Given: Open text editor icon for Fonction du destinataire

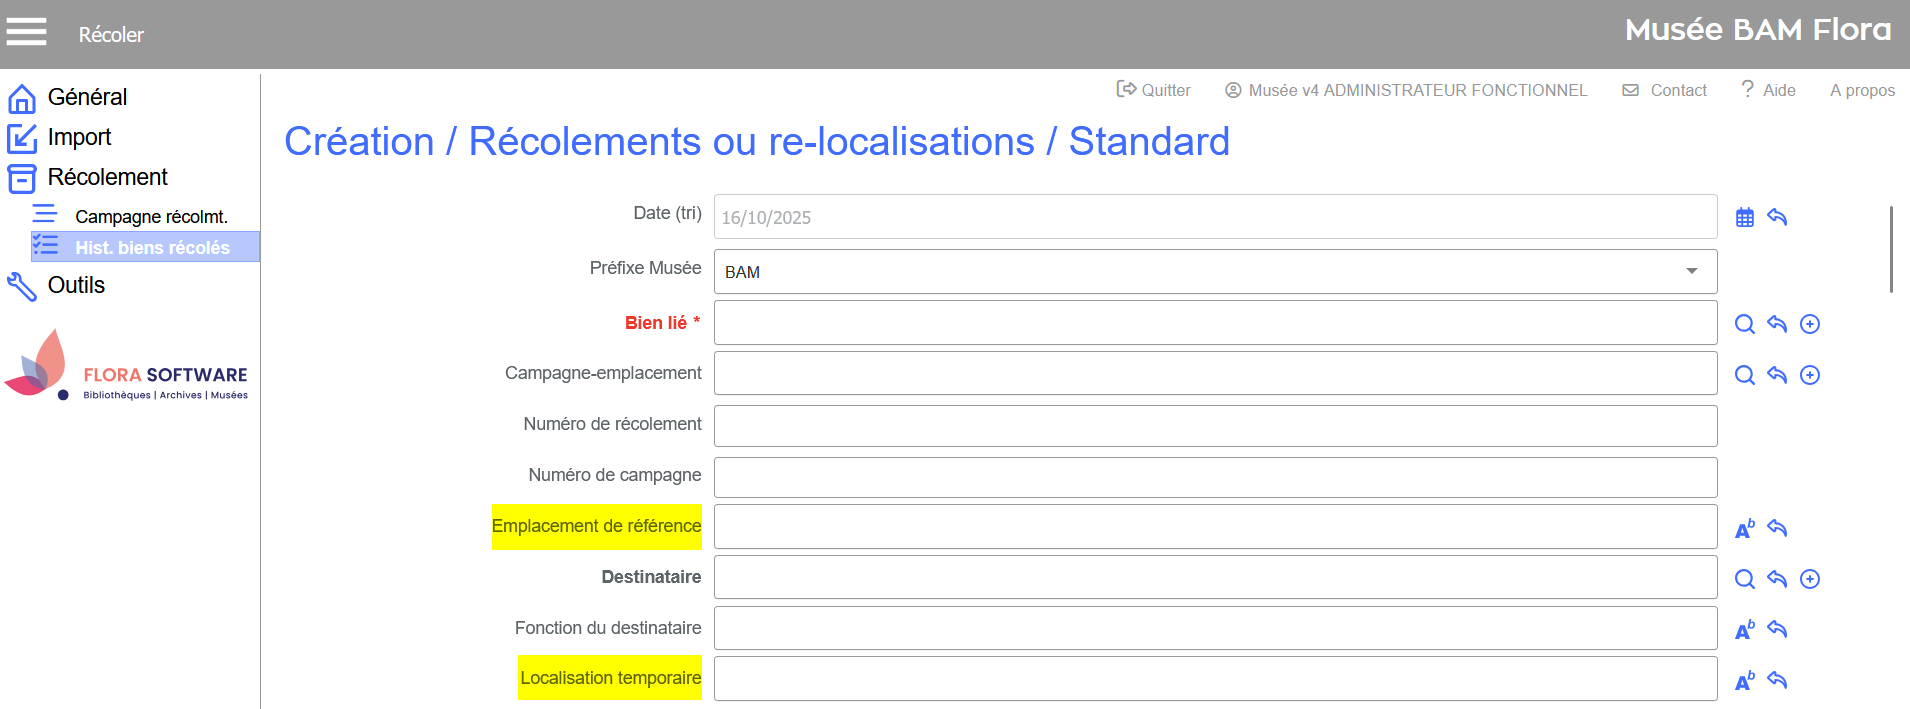Looking at the screenshot, I should point(1745,630).
